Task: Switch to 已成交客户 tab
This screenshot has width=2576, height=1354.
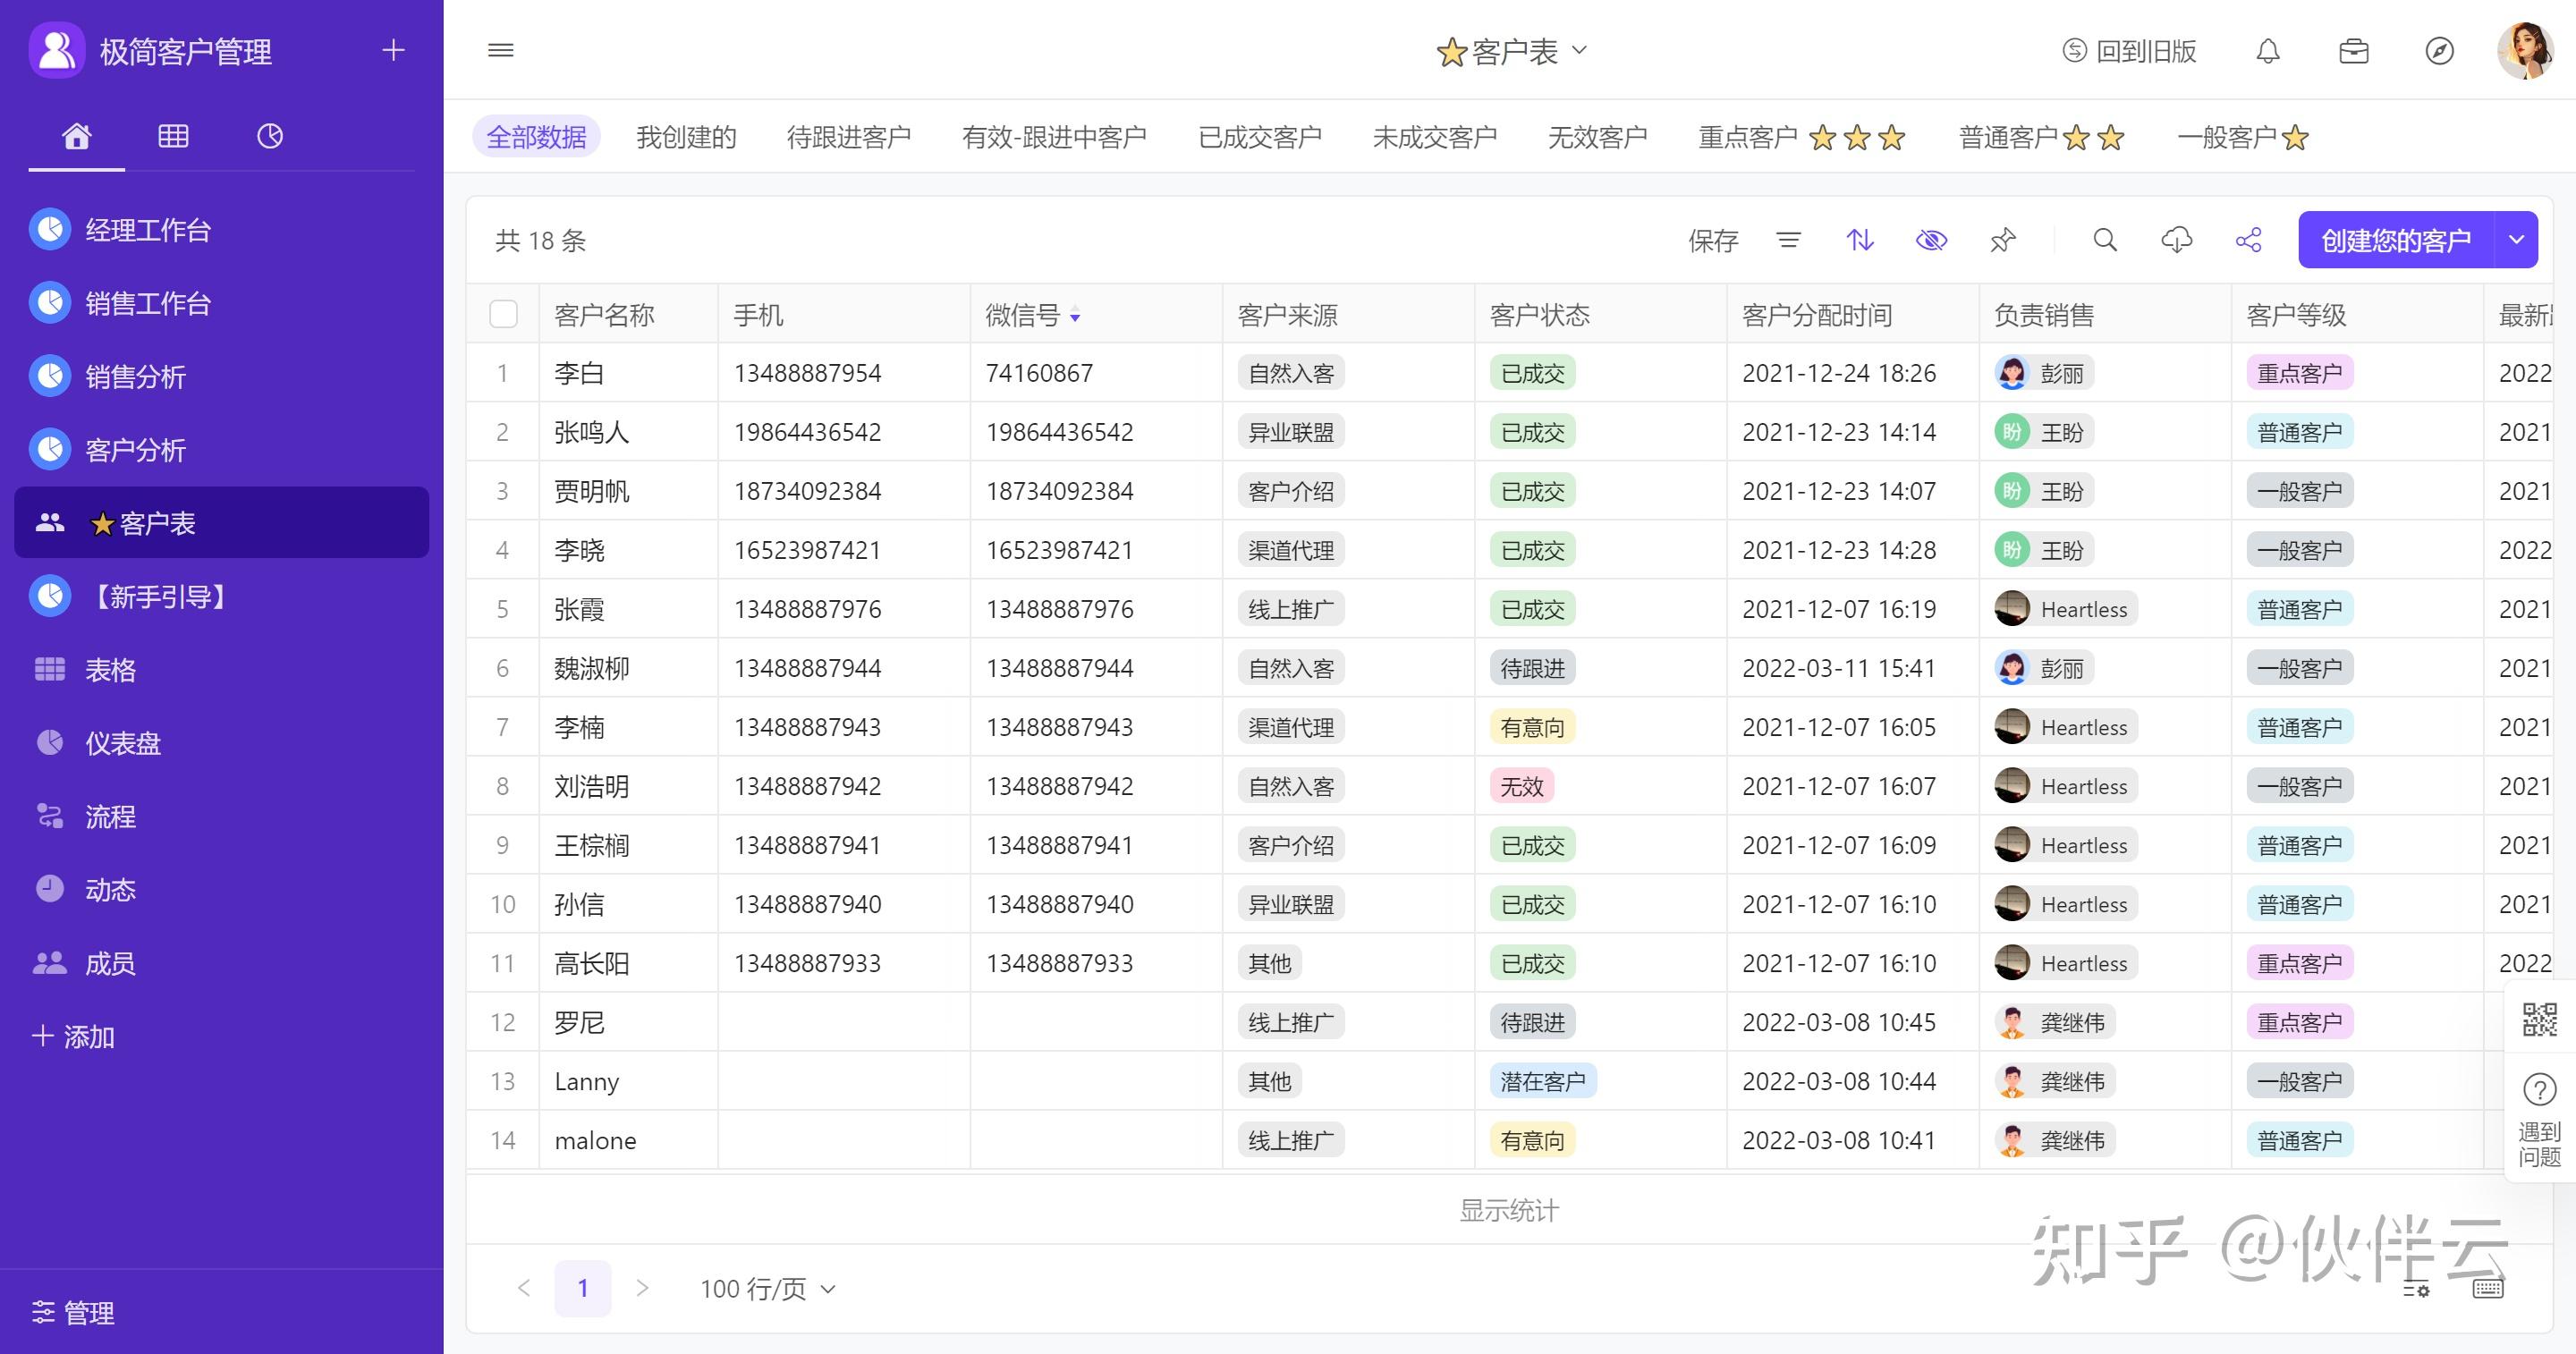Action: coord(1259,137)
